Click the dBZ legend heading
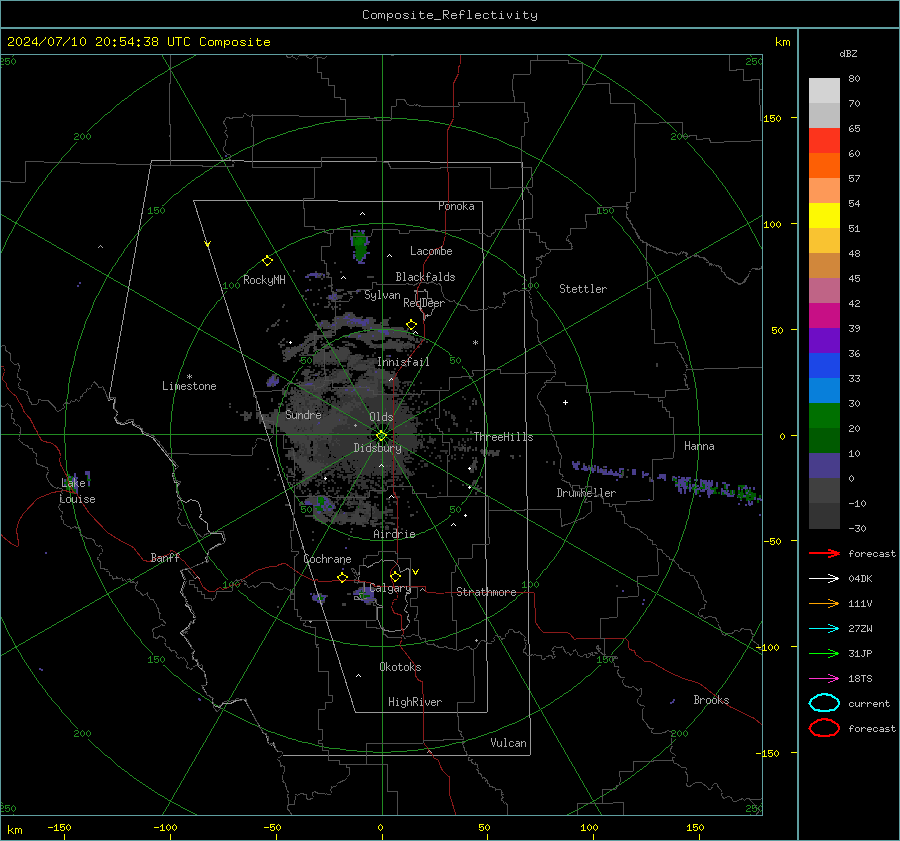The width and height of the screenshot is (900, 841). pyautogui.click(x=848, y=53)
